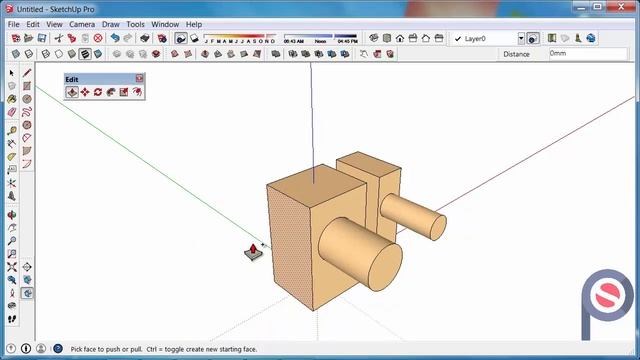Toggle Shaded With Textures style
This screenshot has width=640, height=360.
[85, 54]
